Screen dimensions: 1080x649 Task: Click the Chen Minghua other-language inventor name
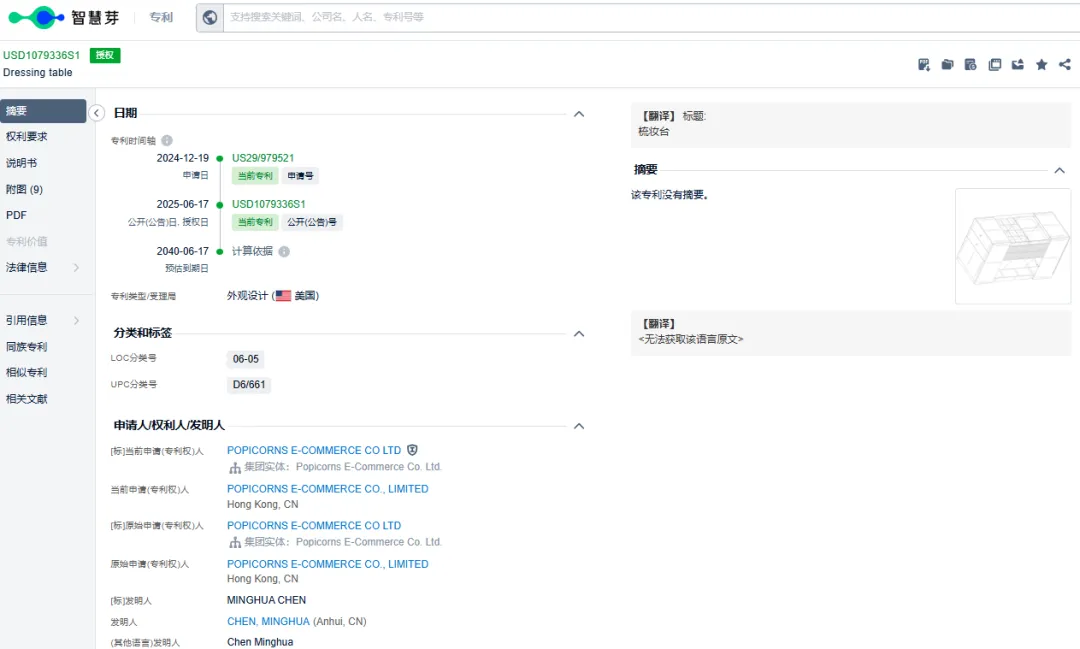tap(260, 642)
